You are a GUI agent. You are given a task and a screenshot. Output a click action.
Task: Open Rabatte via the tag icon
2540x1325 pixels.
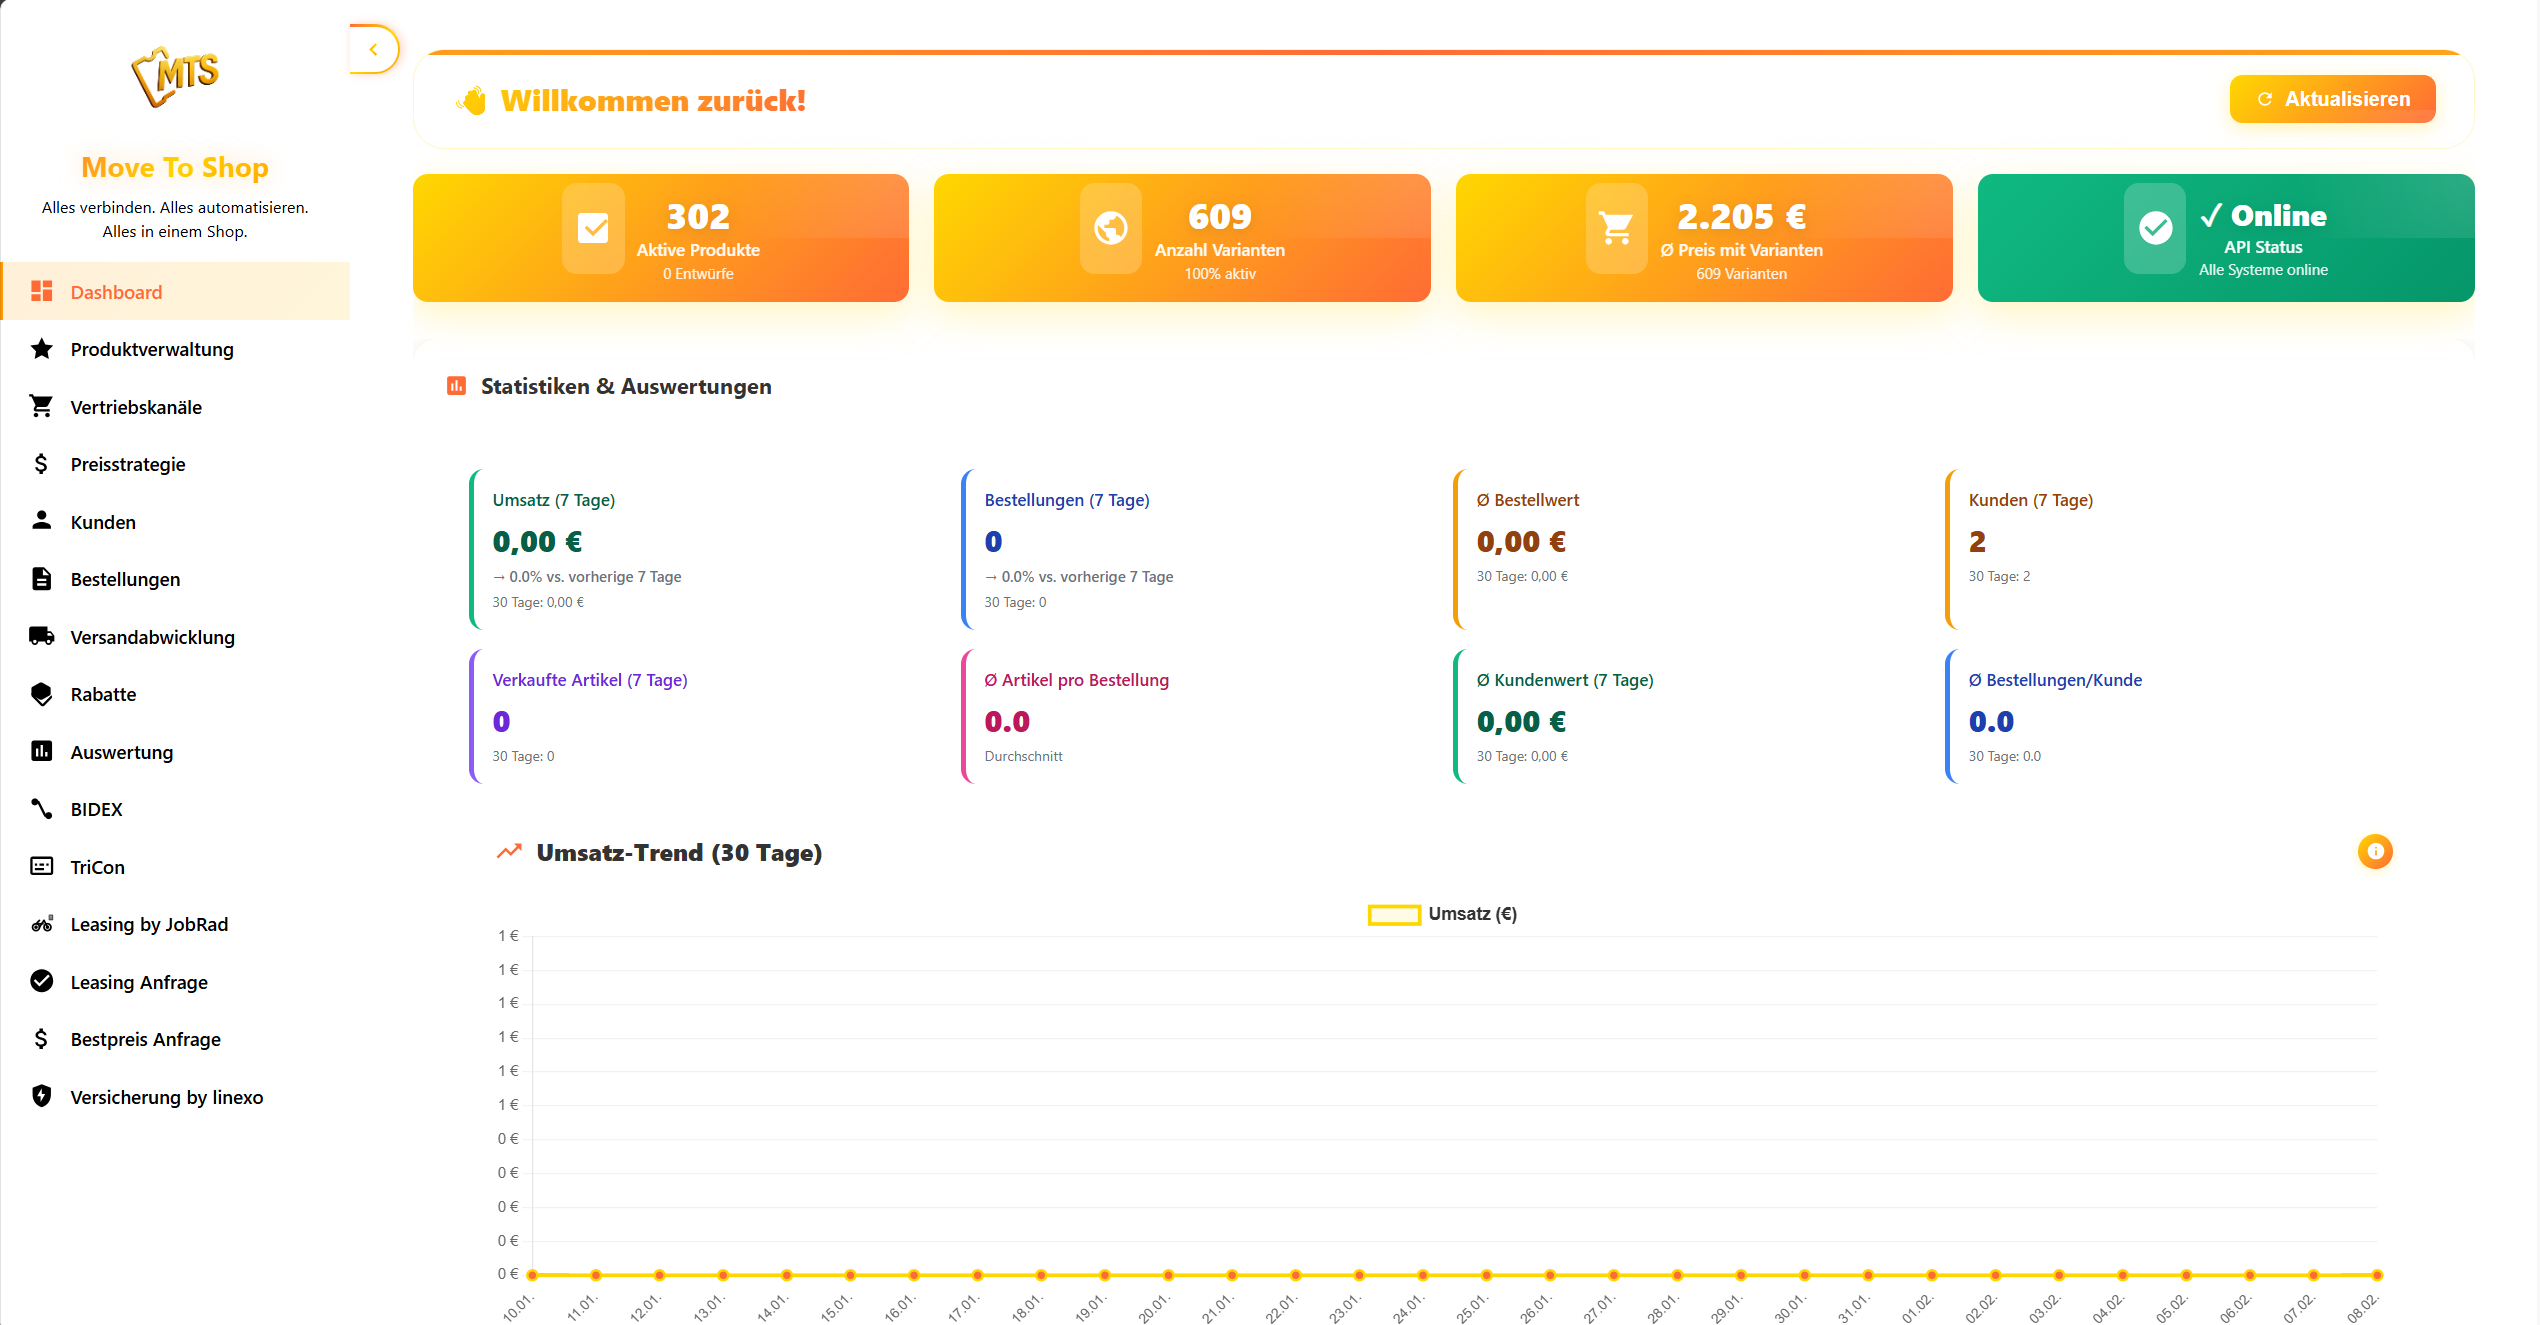pyautogui.click(x=41, y=693)
